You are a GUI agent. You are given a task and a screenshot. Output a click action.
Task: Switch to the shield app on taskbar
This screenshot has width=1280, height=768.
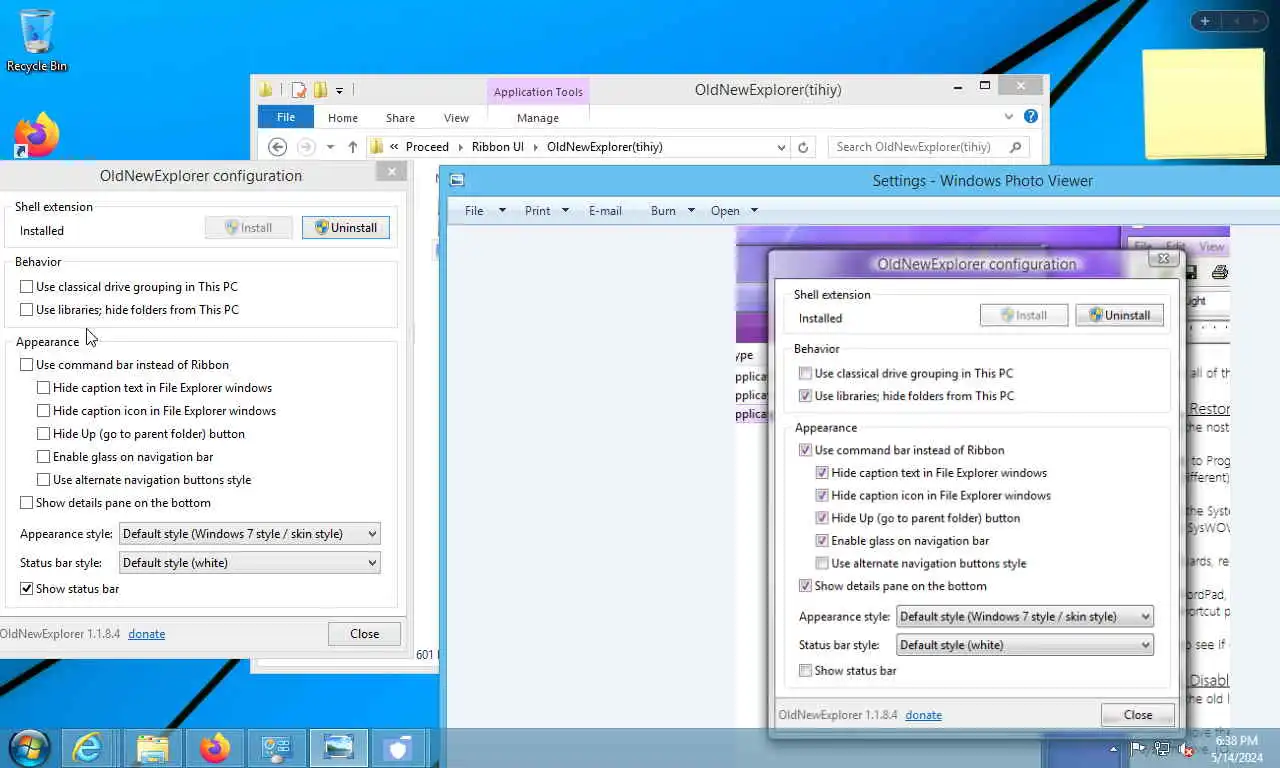coord(399,748)
